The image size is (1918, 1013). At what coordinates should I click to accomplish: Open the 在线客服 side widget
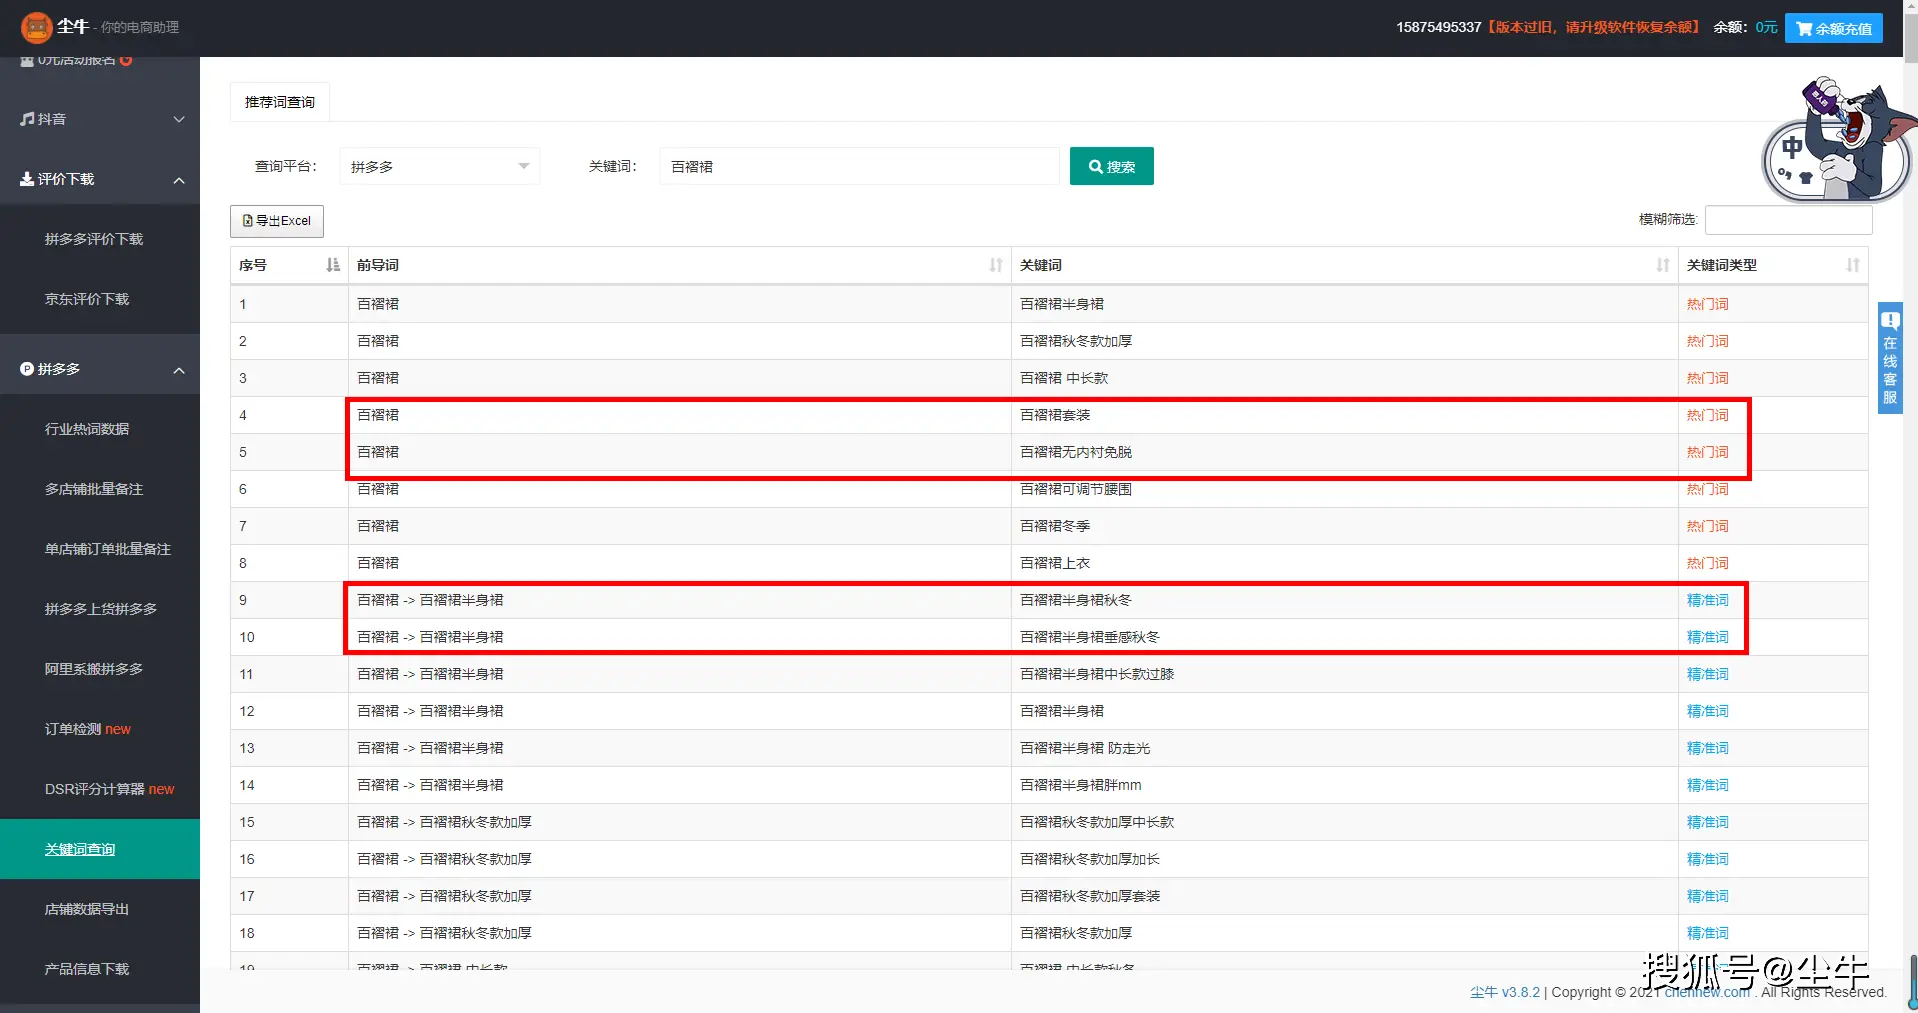[1889, 358]
